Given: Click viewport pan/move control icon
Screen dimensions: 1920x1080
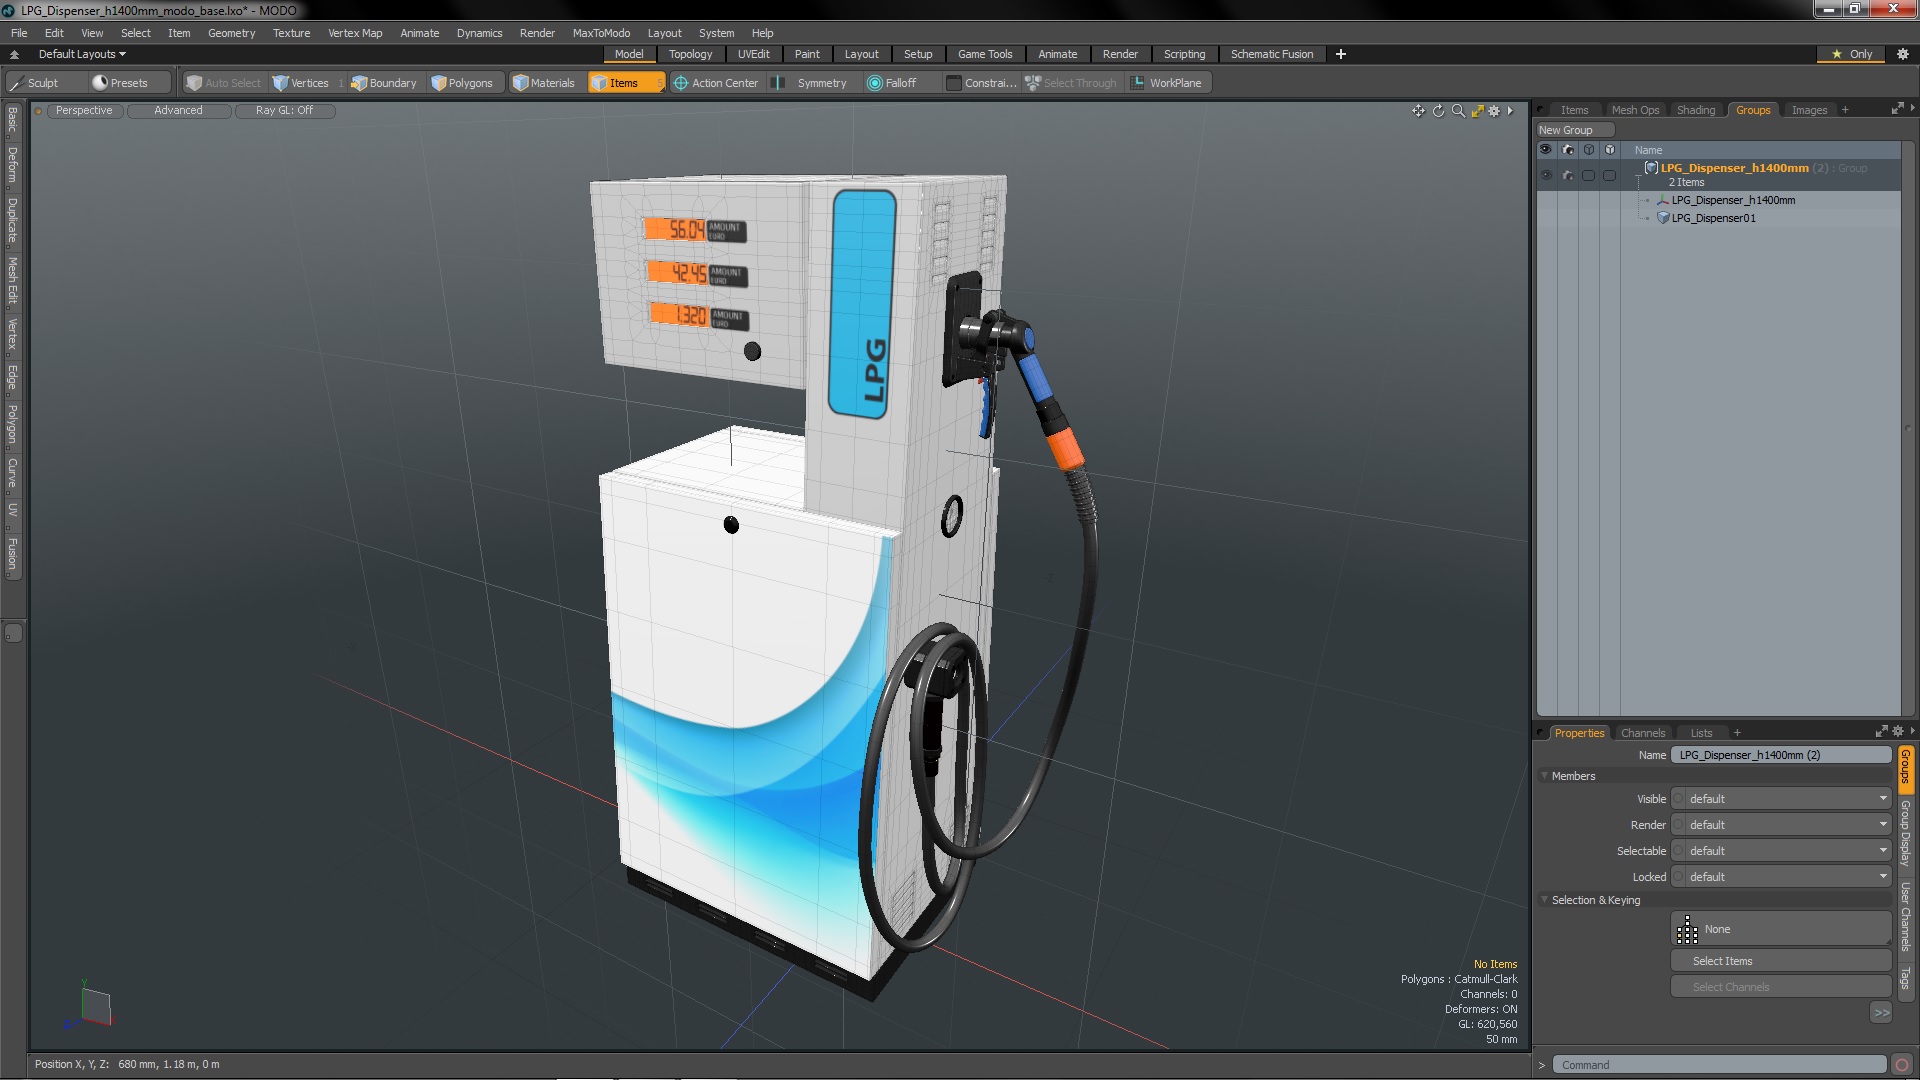Looking at the screenshot, I should pyautogui.click(x=1418, y=111).
